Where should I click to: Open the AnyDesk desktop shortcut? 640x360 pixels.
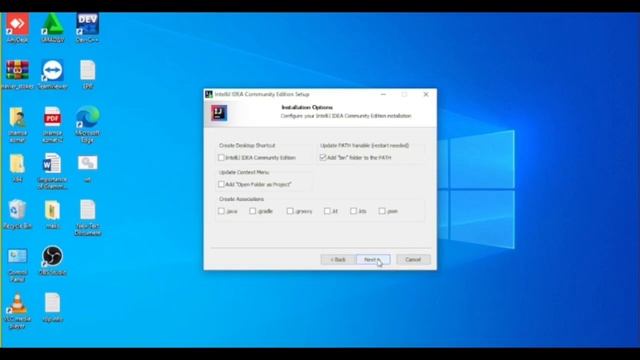(17, 27)
